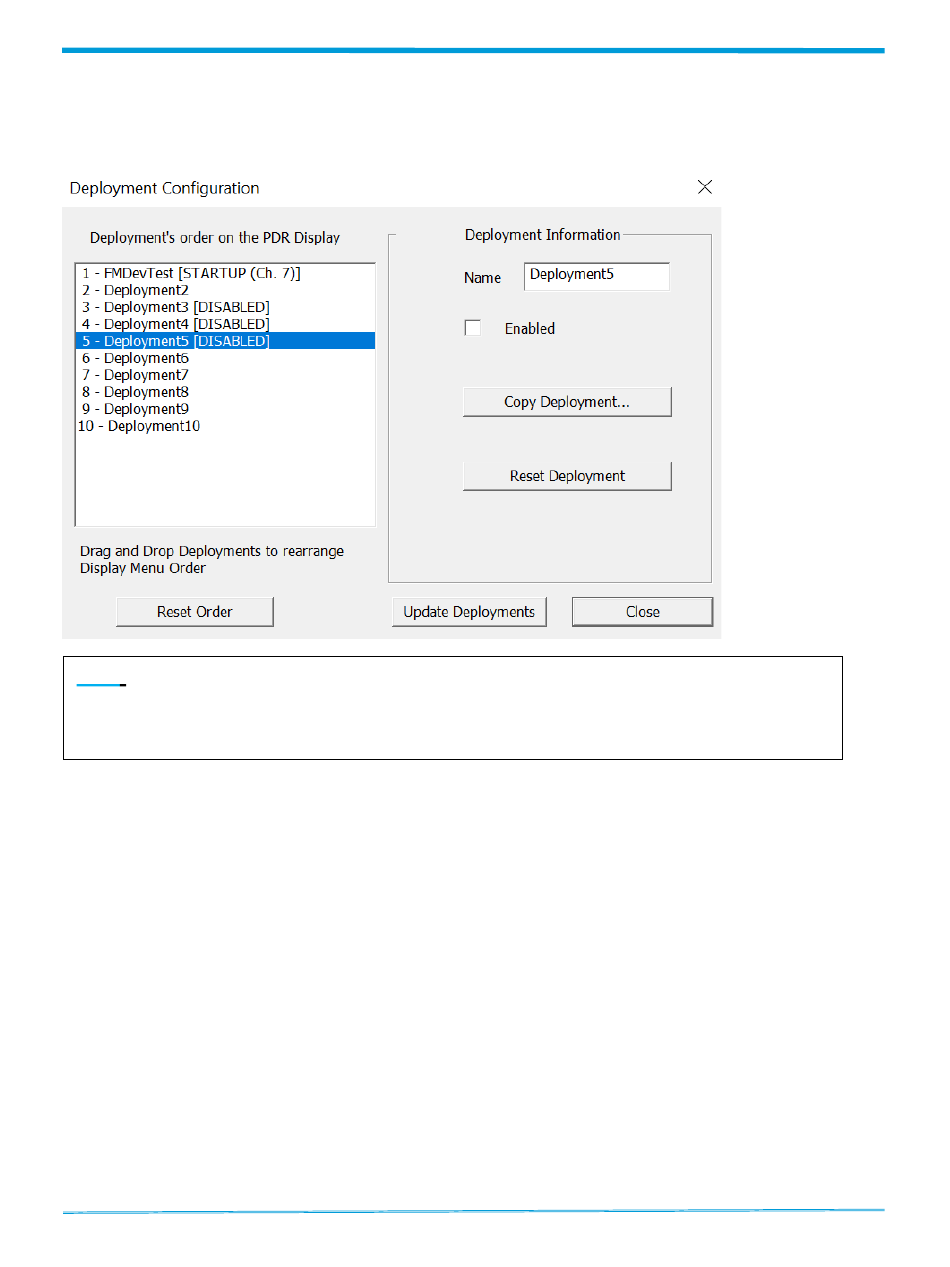Select 9 - Deployment9 in list

pos(225,409)
